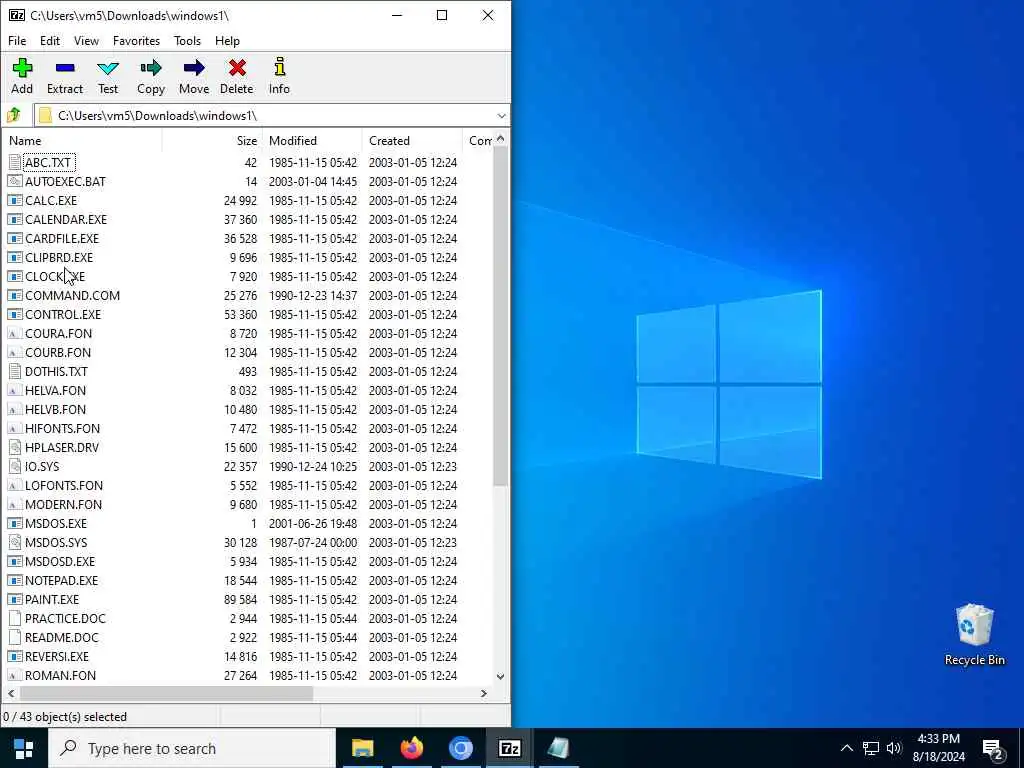
Task: Click the Move toolbar icon
Action: (x=194, y=68)
